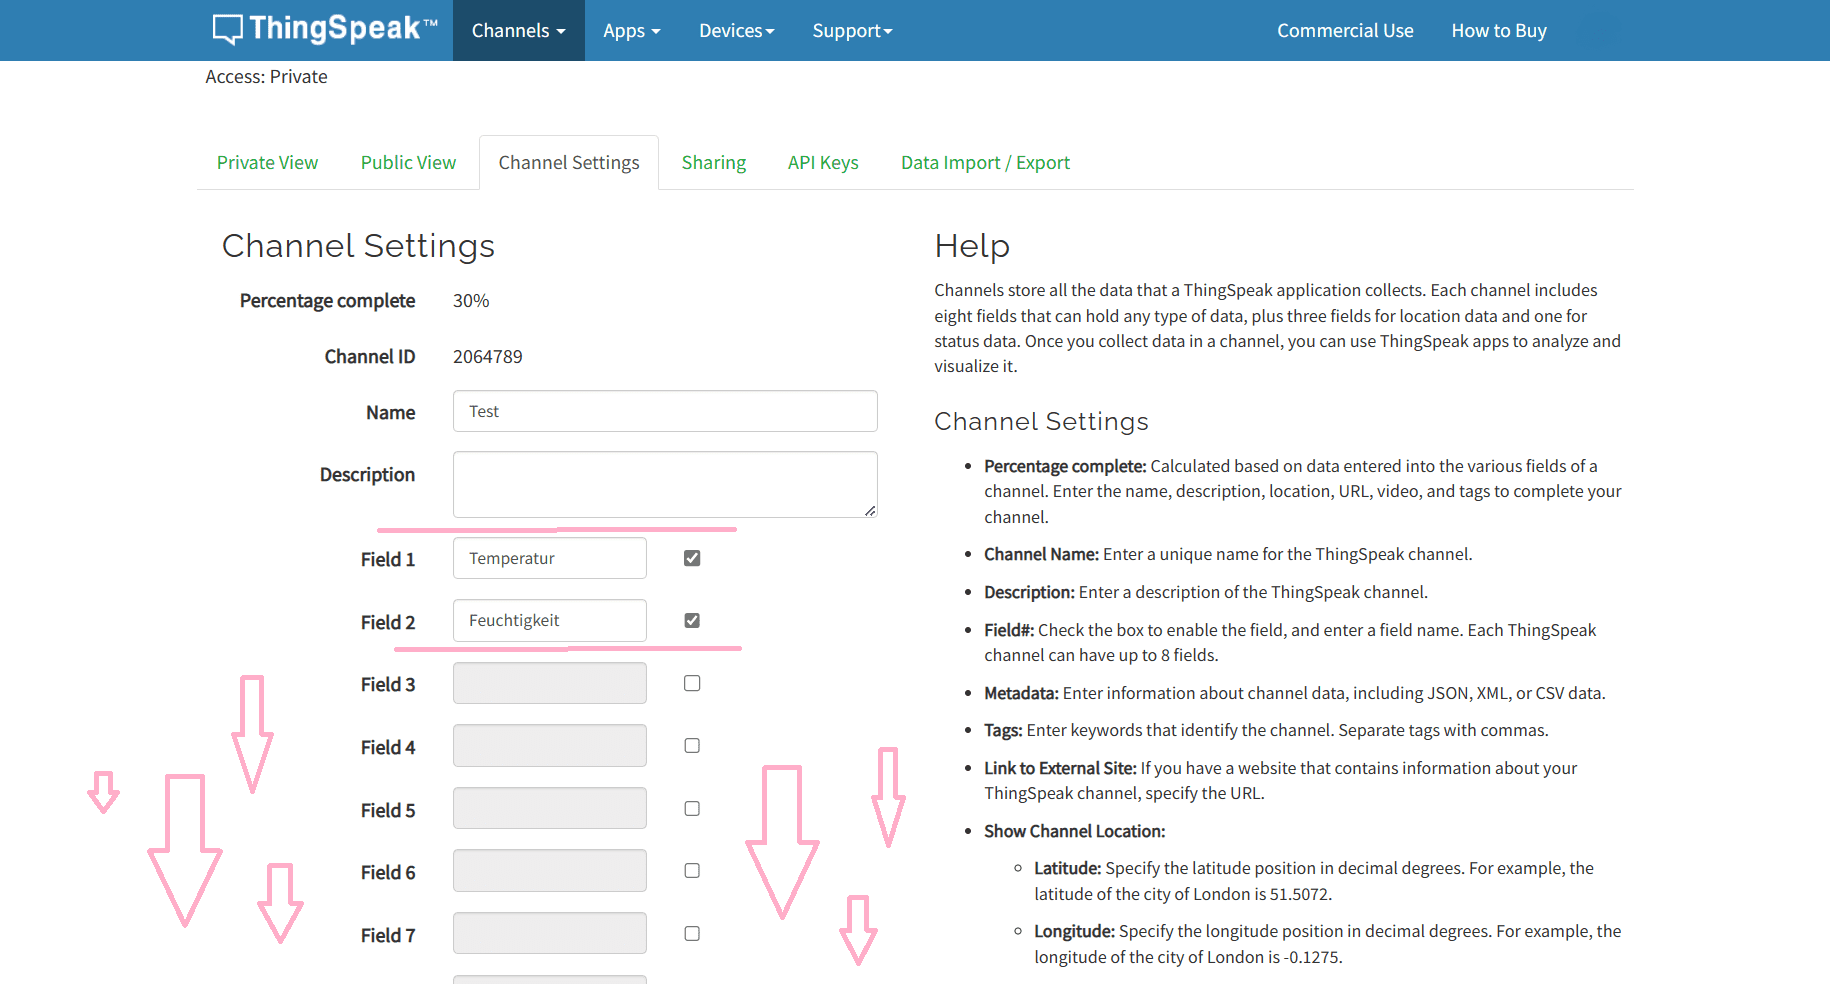Click the ThingSpeak logo icon
Image resolution: width=1830 pixels, height=984 pixels.
pos(228,29)
